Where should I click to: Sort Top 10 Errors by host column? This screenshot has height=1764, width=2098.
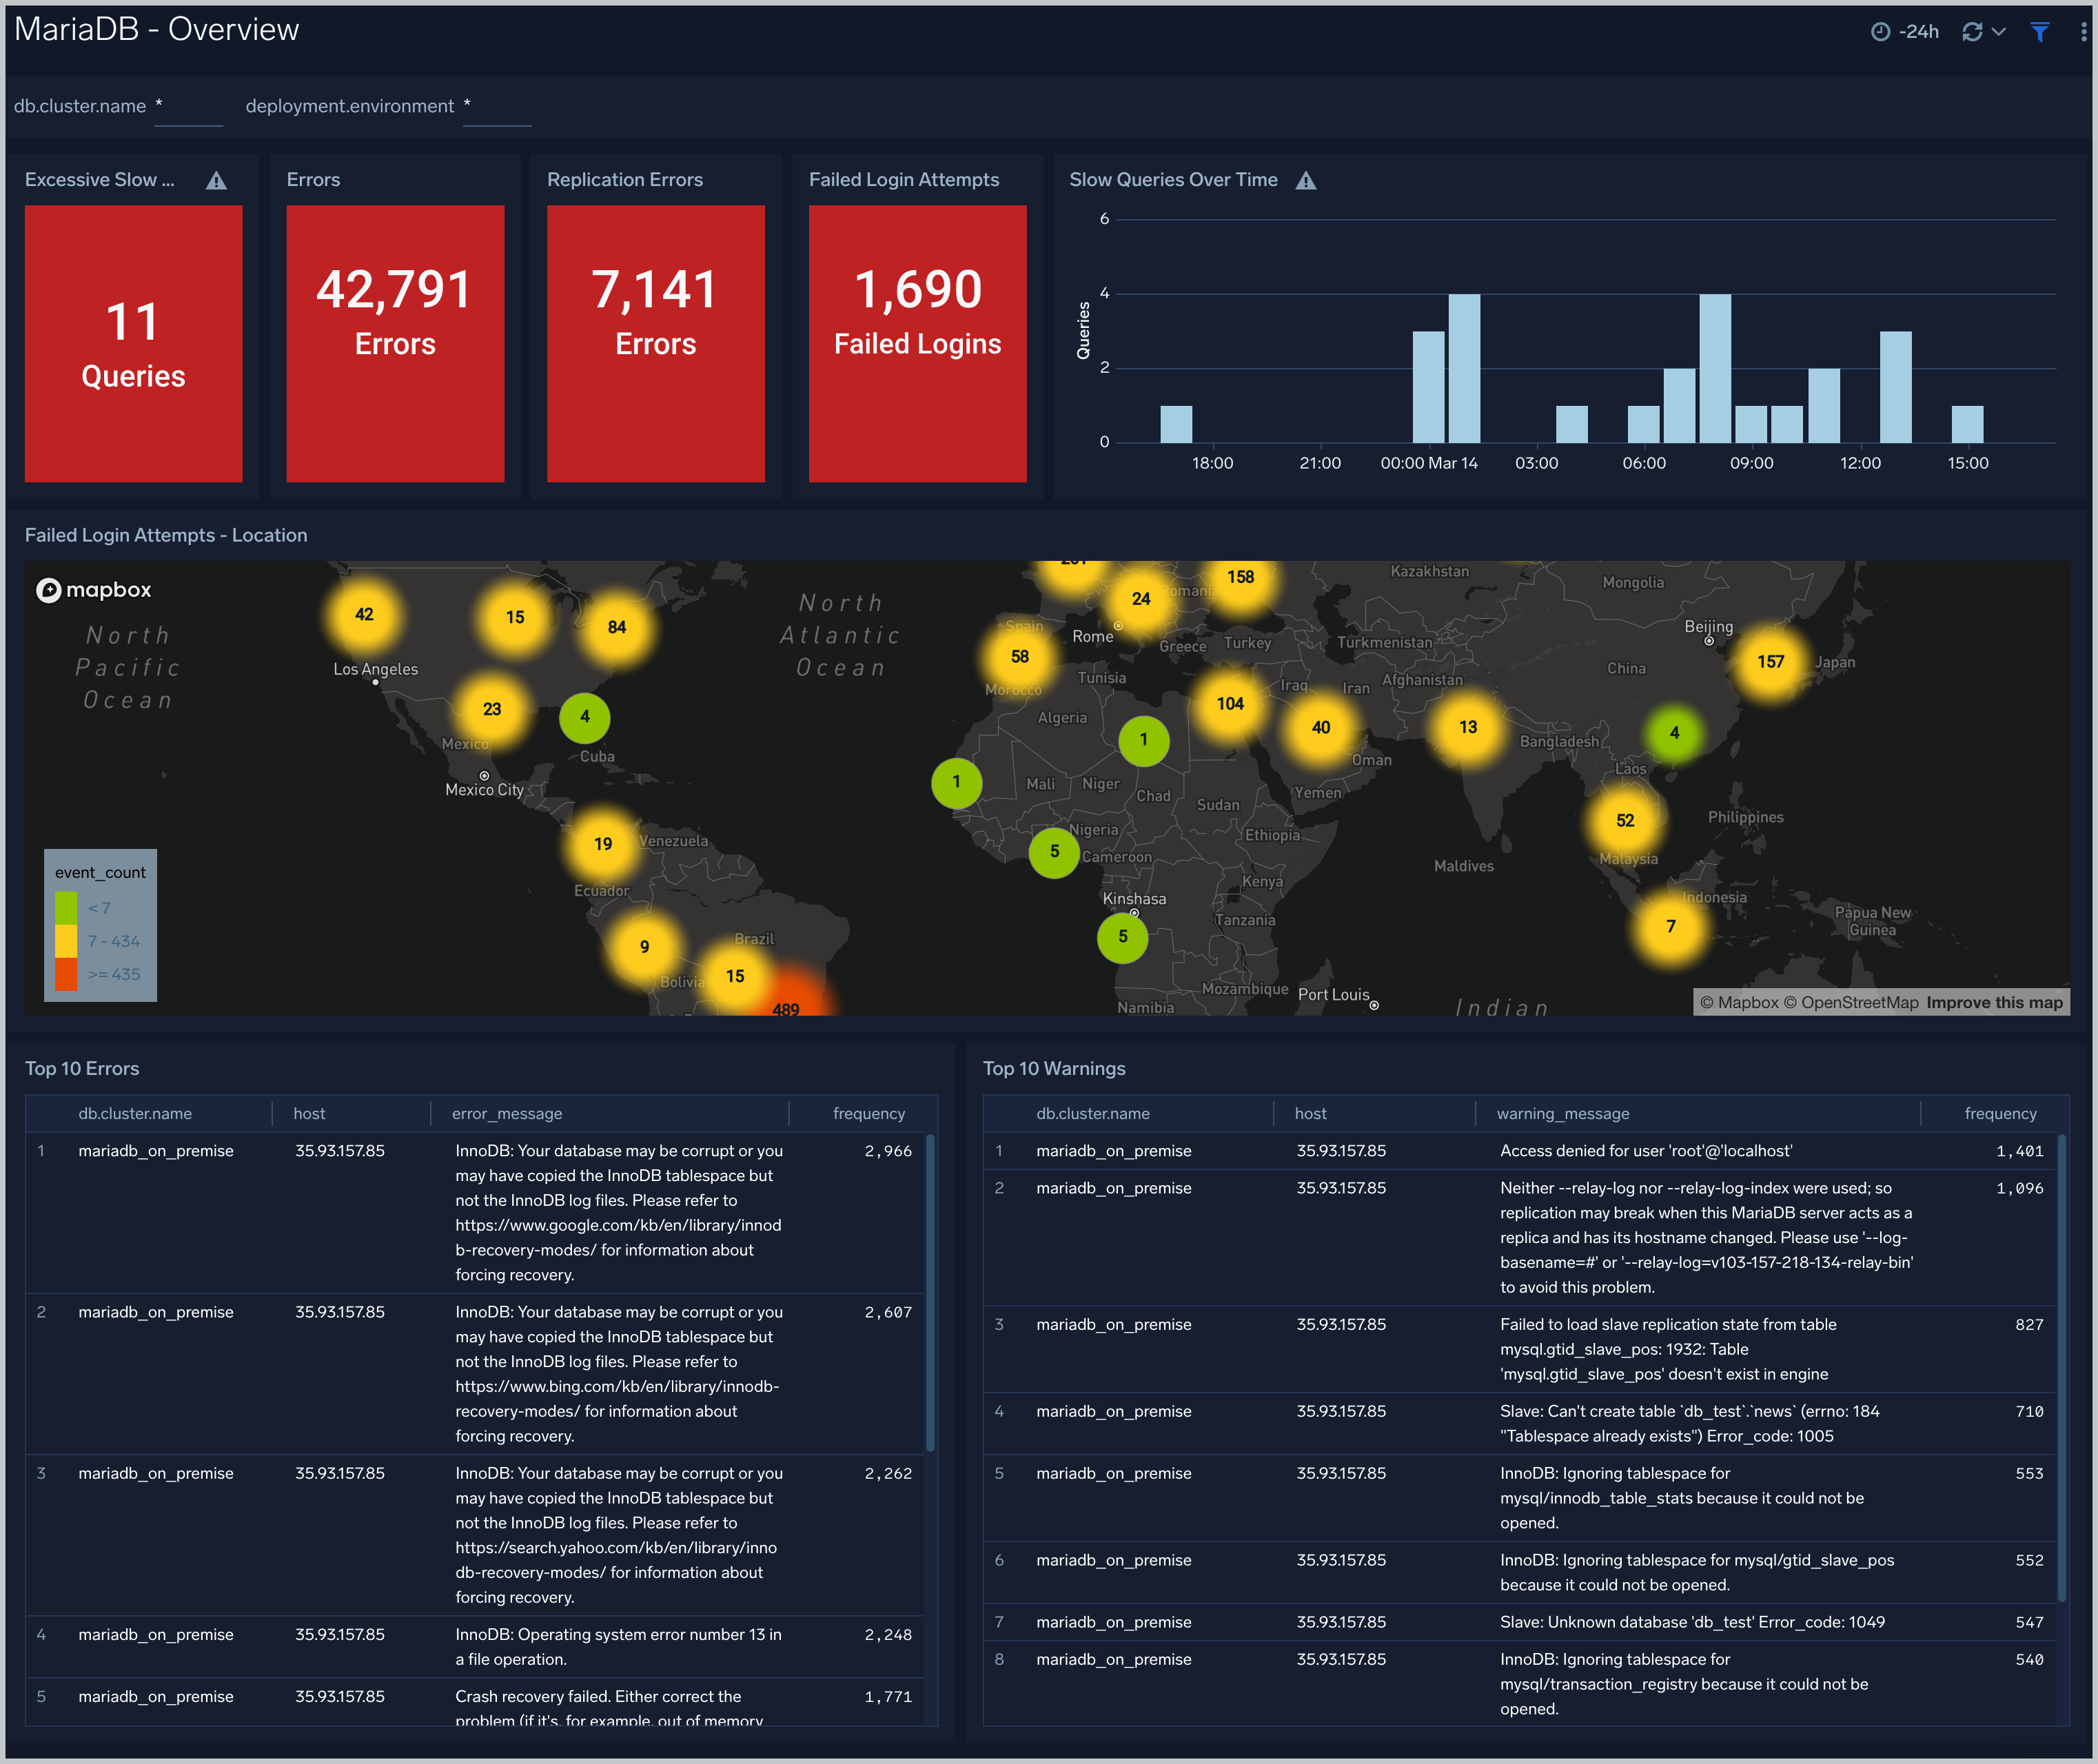(x=309, y=1114)
